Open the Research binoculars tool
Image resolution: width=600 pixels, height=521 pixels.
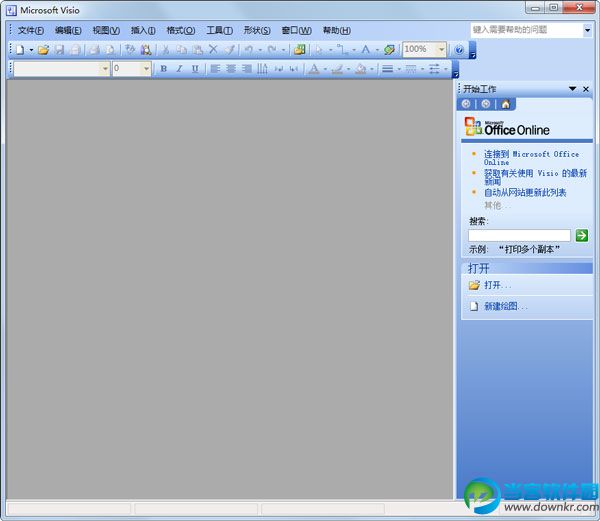(x=146, y=50)
